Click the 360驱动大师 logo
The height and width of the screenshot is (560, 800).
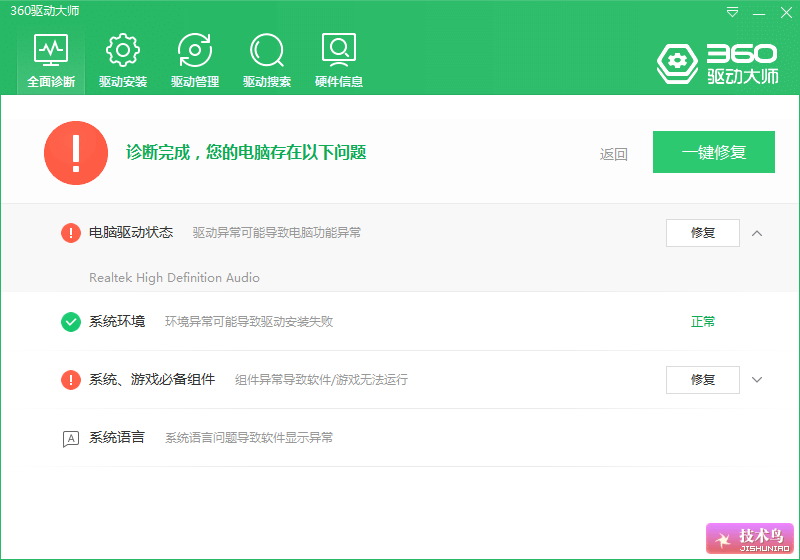717,64
